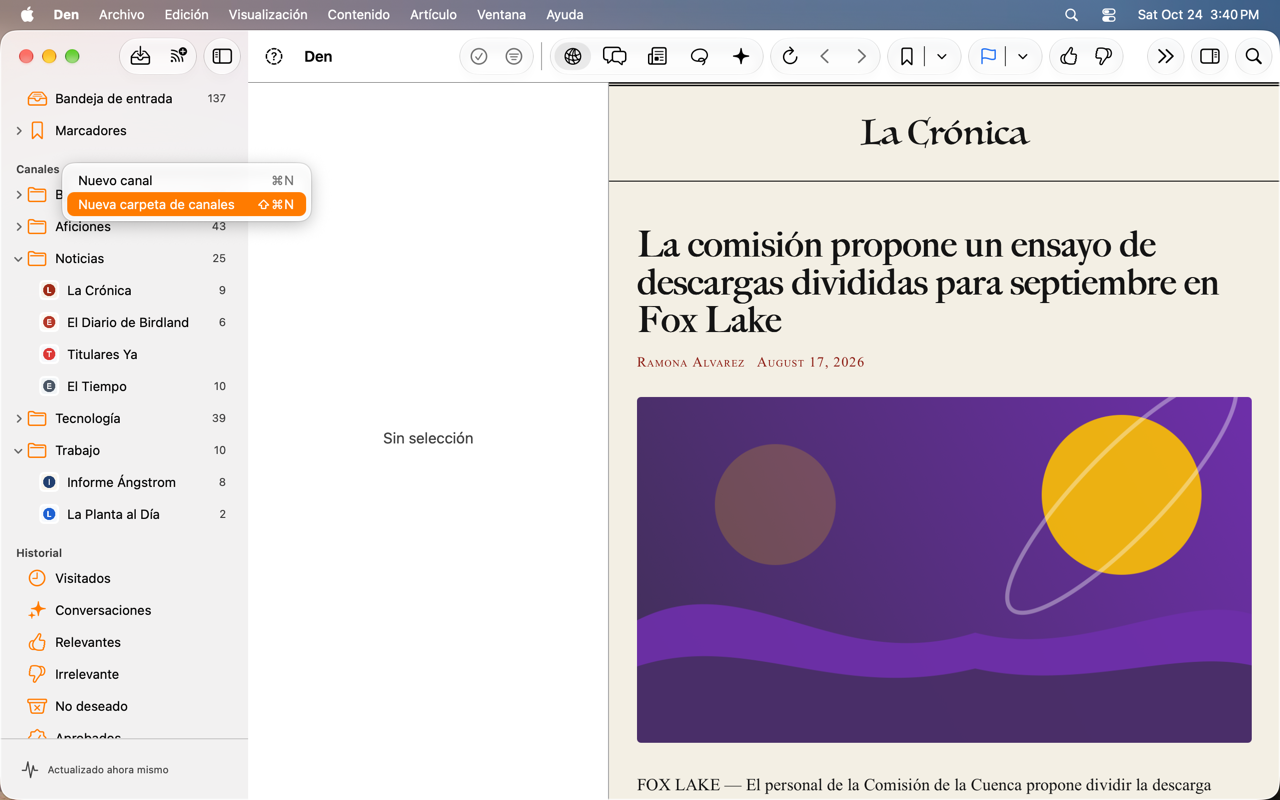Viewport: 1280px width, 800px height.
Task: Bookmark the current article
Action: pos(907,57)
